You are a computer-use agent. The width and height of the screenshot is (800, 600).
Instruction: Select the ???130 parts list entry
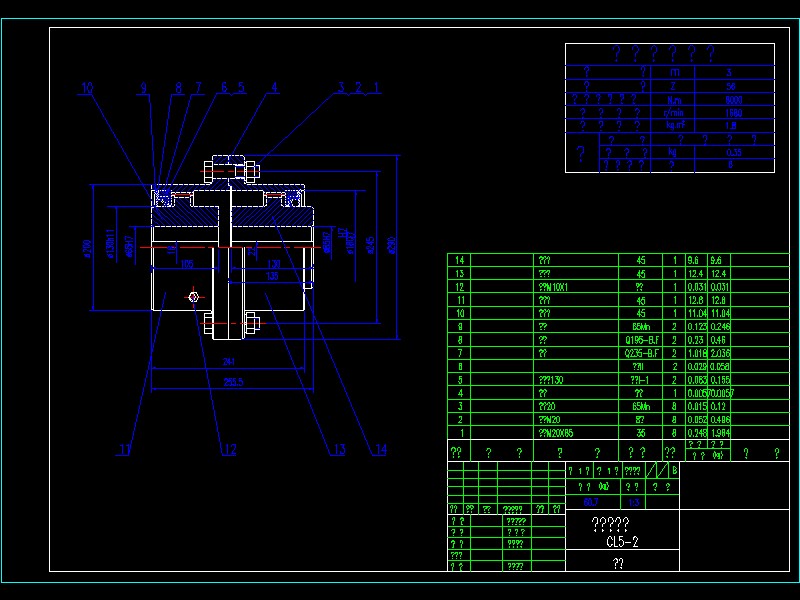pyautogui.click(x=551, y=380)
